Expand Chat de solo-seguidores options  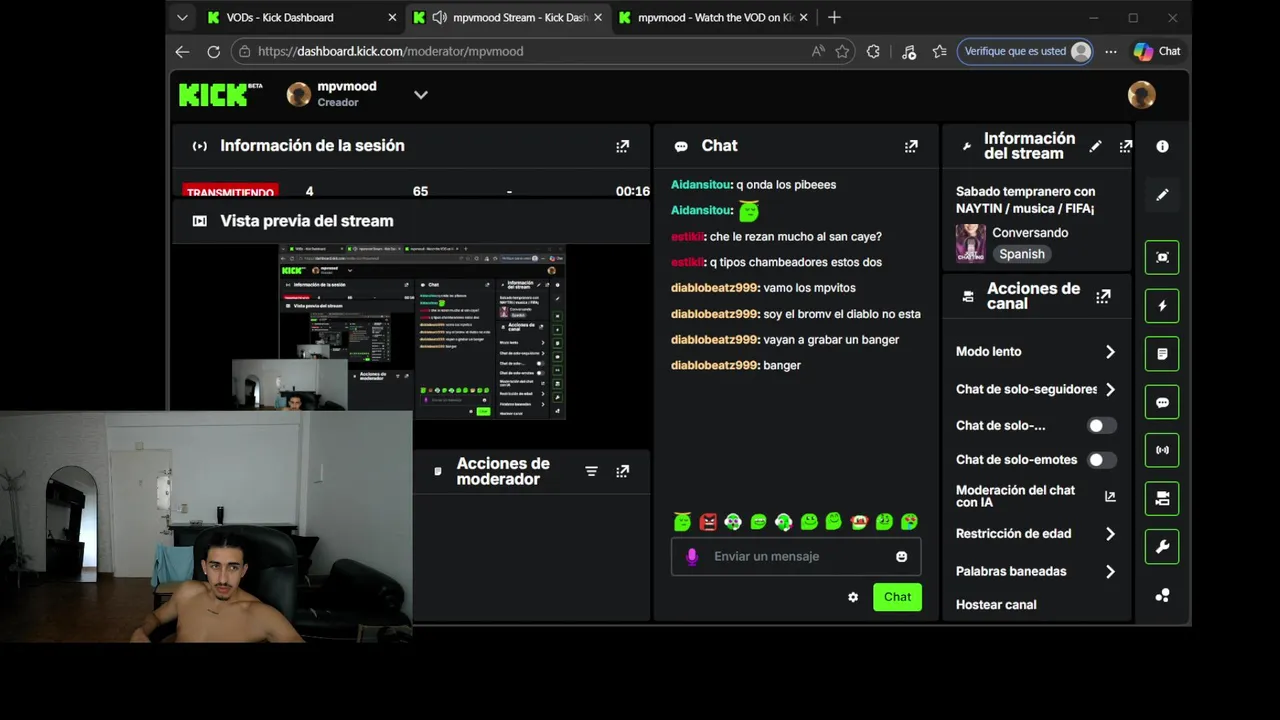(x=1110, y=390)
